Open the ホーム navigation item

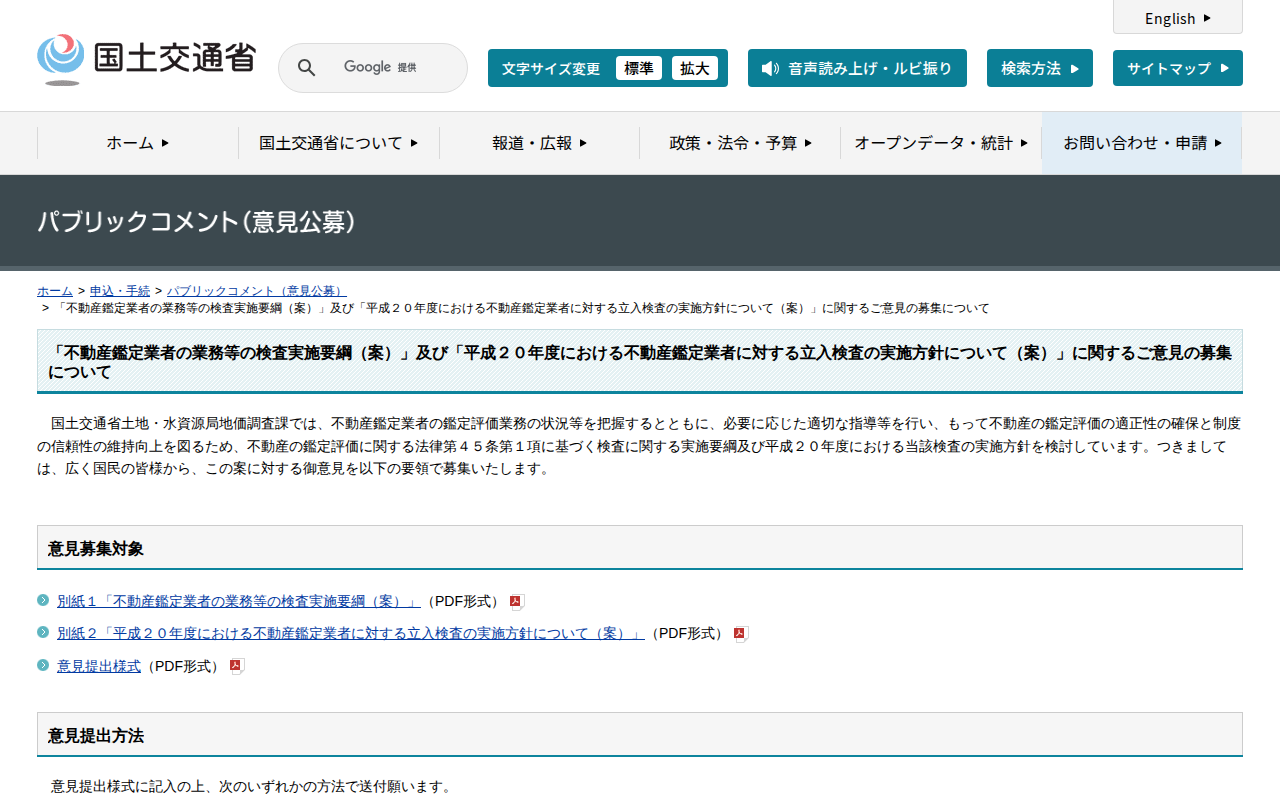pyautogui.click(x=137, y=143)
